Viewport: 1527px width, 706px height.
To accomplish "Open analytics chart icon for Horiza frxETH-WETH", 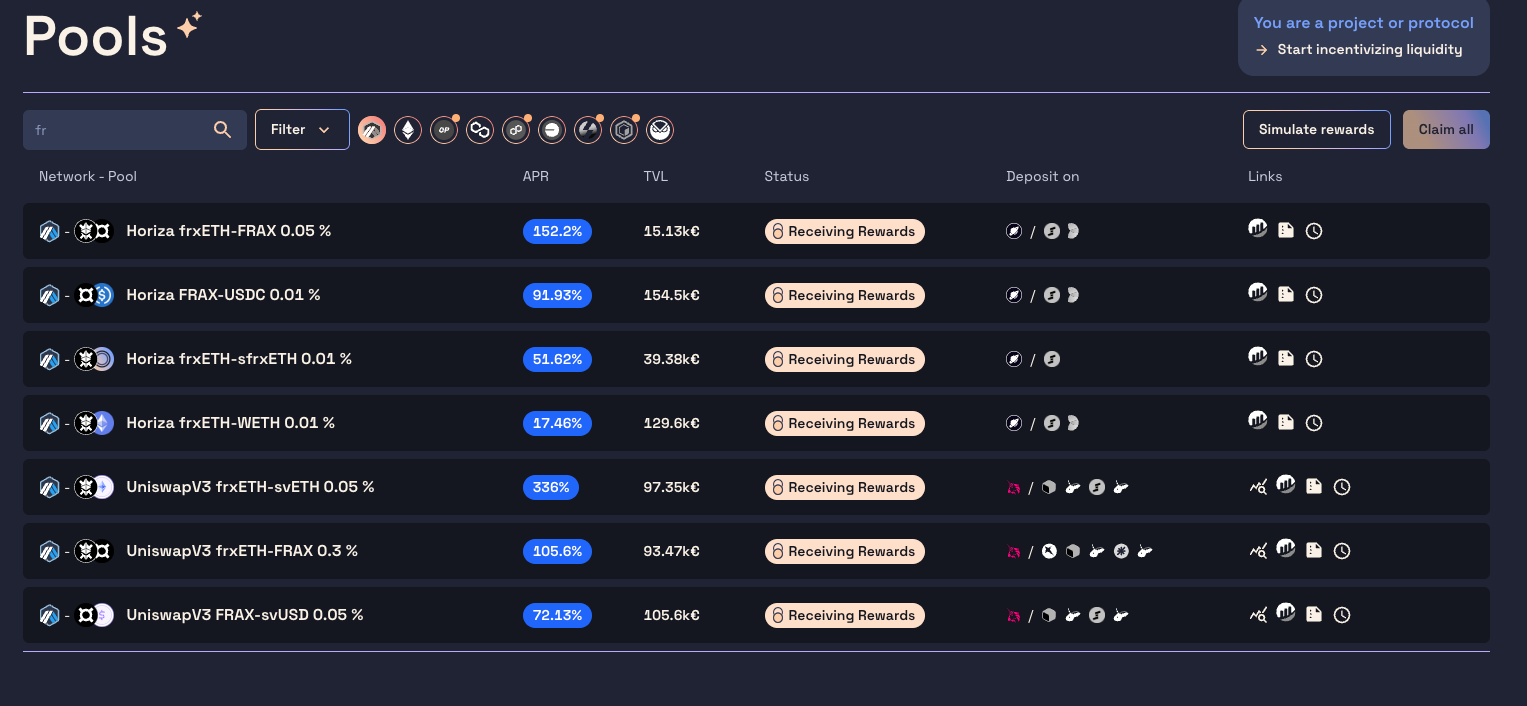I will click(1258, 421).
